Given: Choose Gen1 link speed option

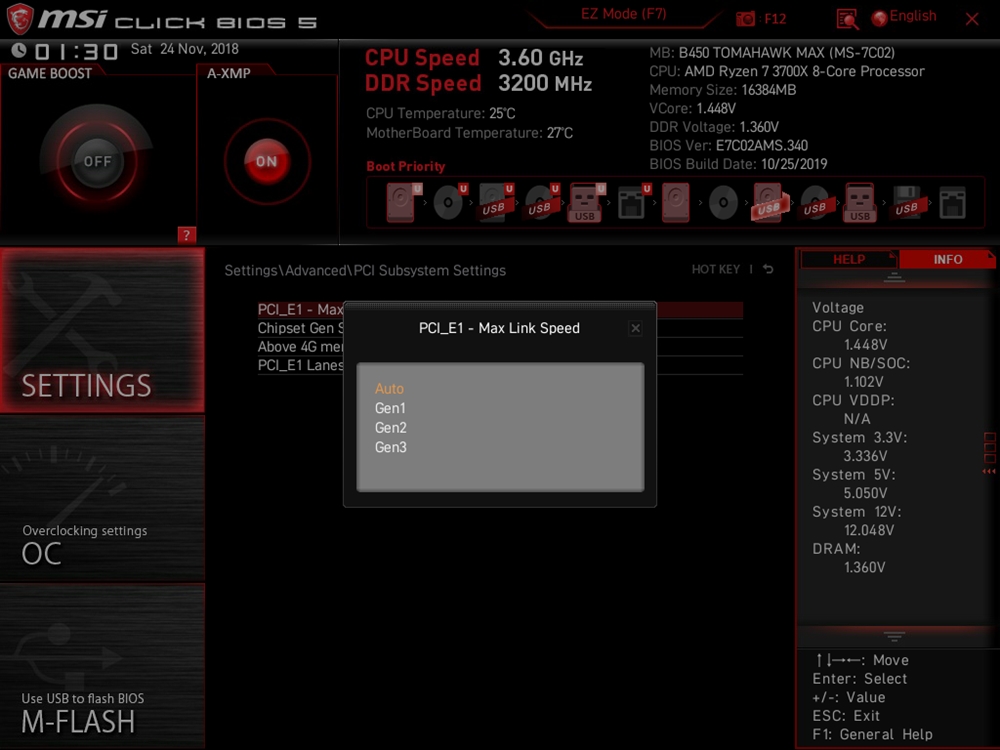Looking at the screenshot, I should 390,408.
